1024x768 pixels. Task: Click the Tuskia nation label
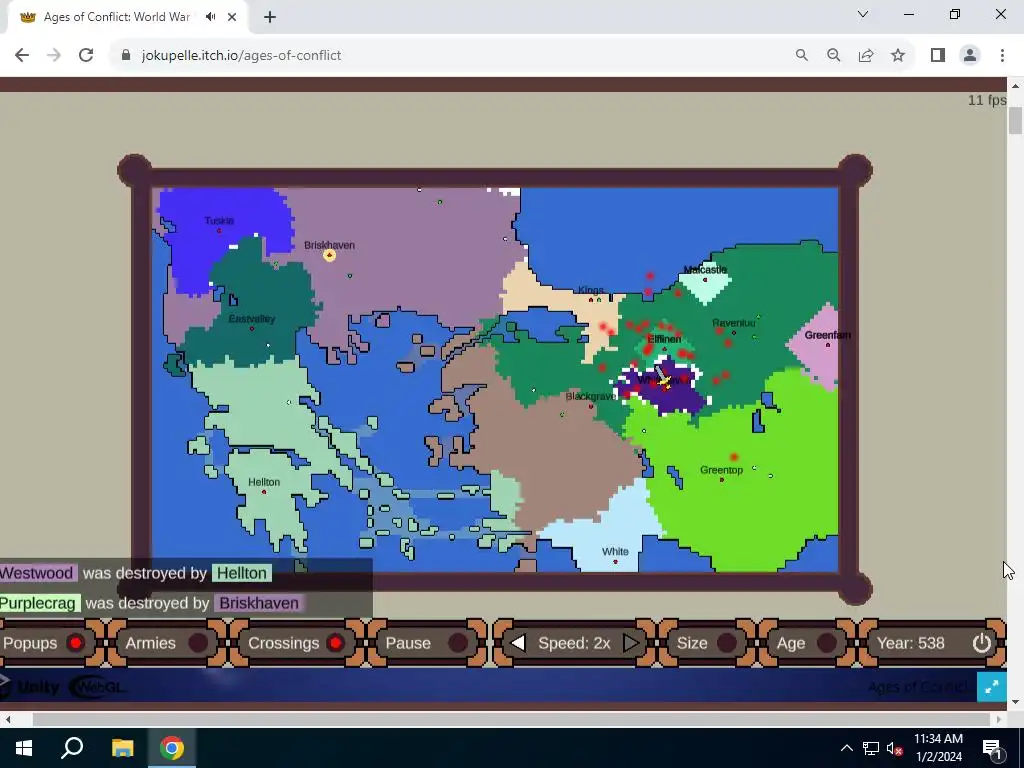[219, 221]
